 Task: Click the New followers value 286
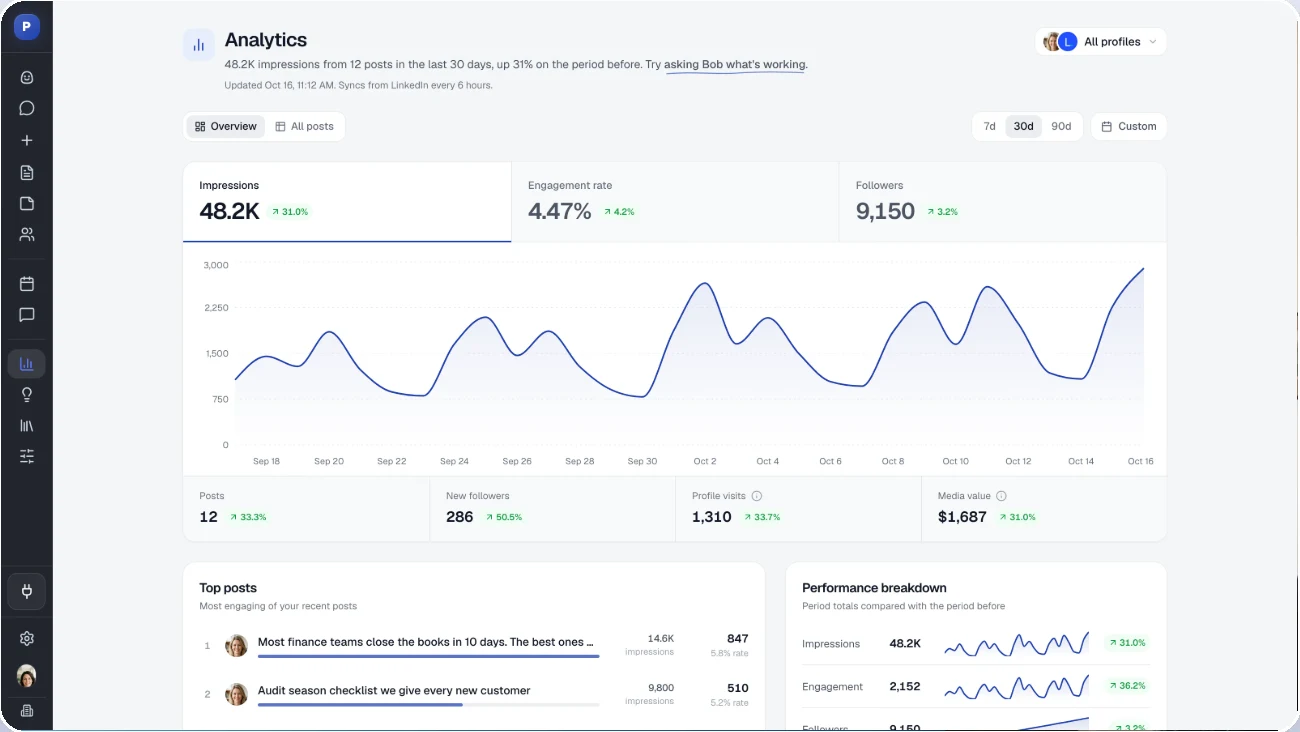click(x=460, y=517)
